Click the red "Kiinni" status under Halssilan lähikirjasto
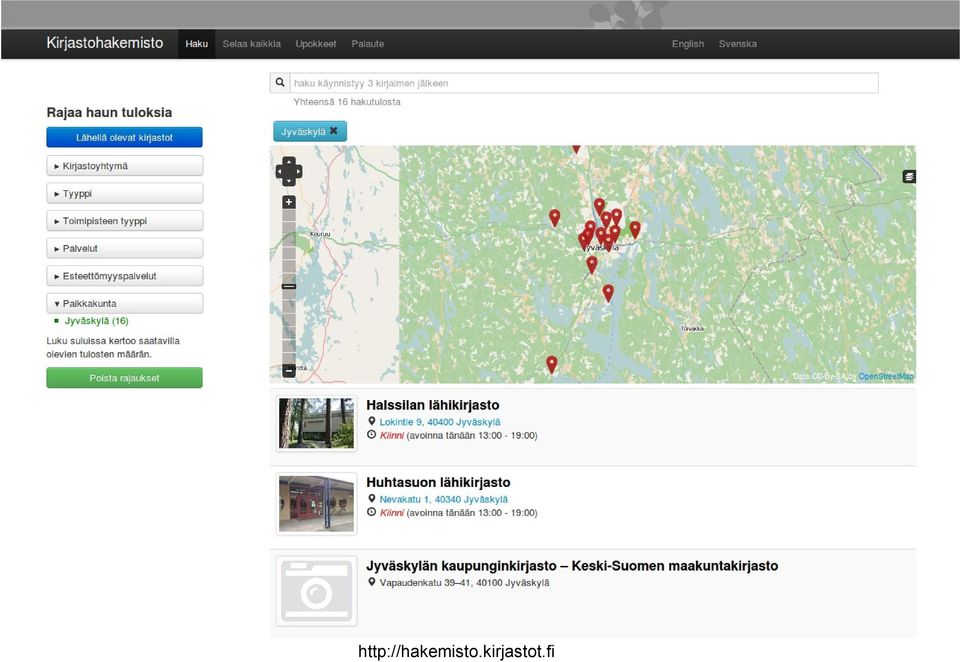Screen dimensions: 960x662 coord(391,435)
